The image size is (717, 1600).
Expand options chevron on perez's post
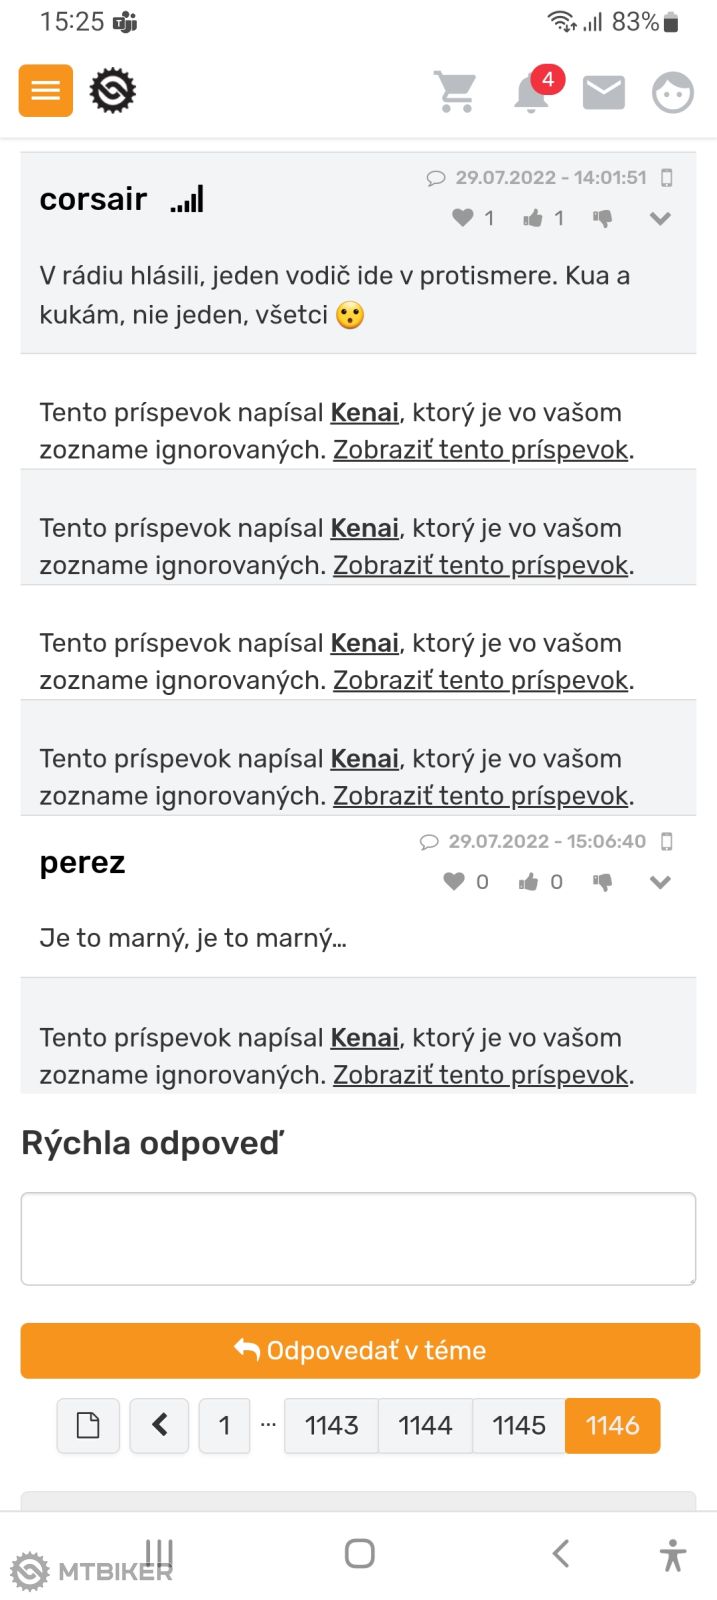pyautogui.click(x=660, y=882)
